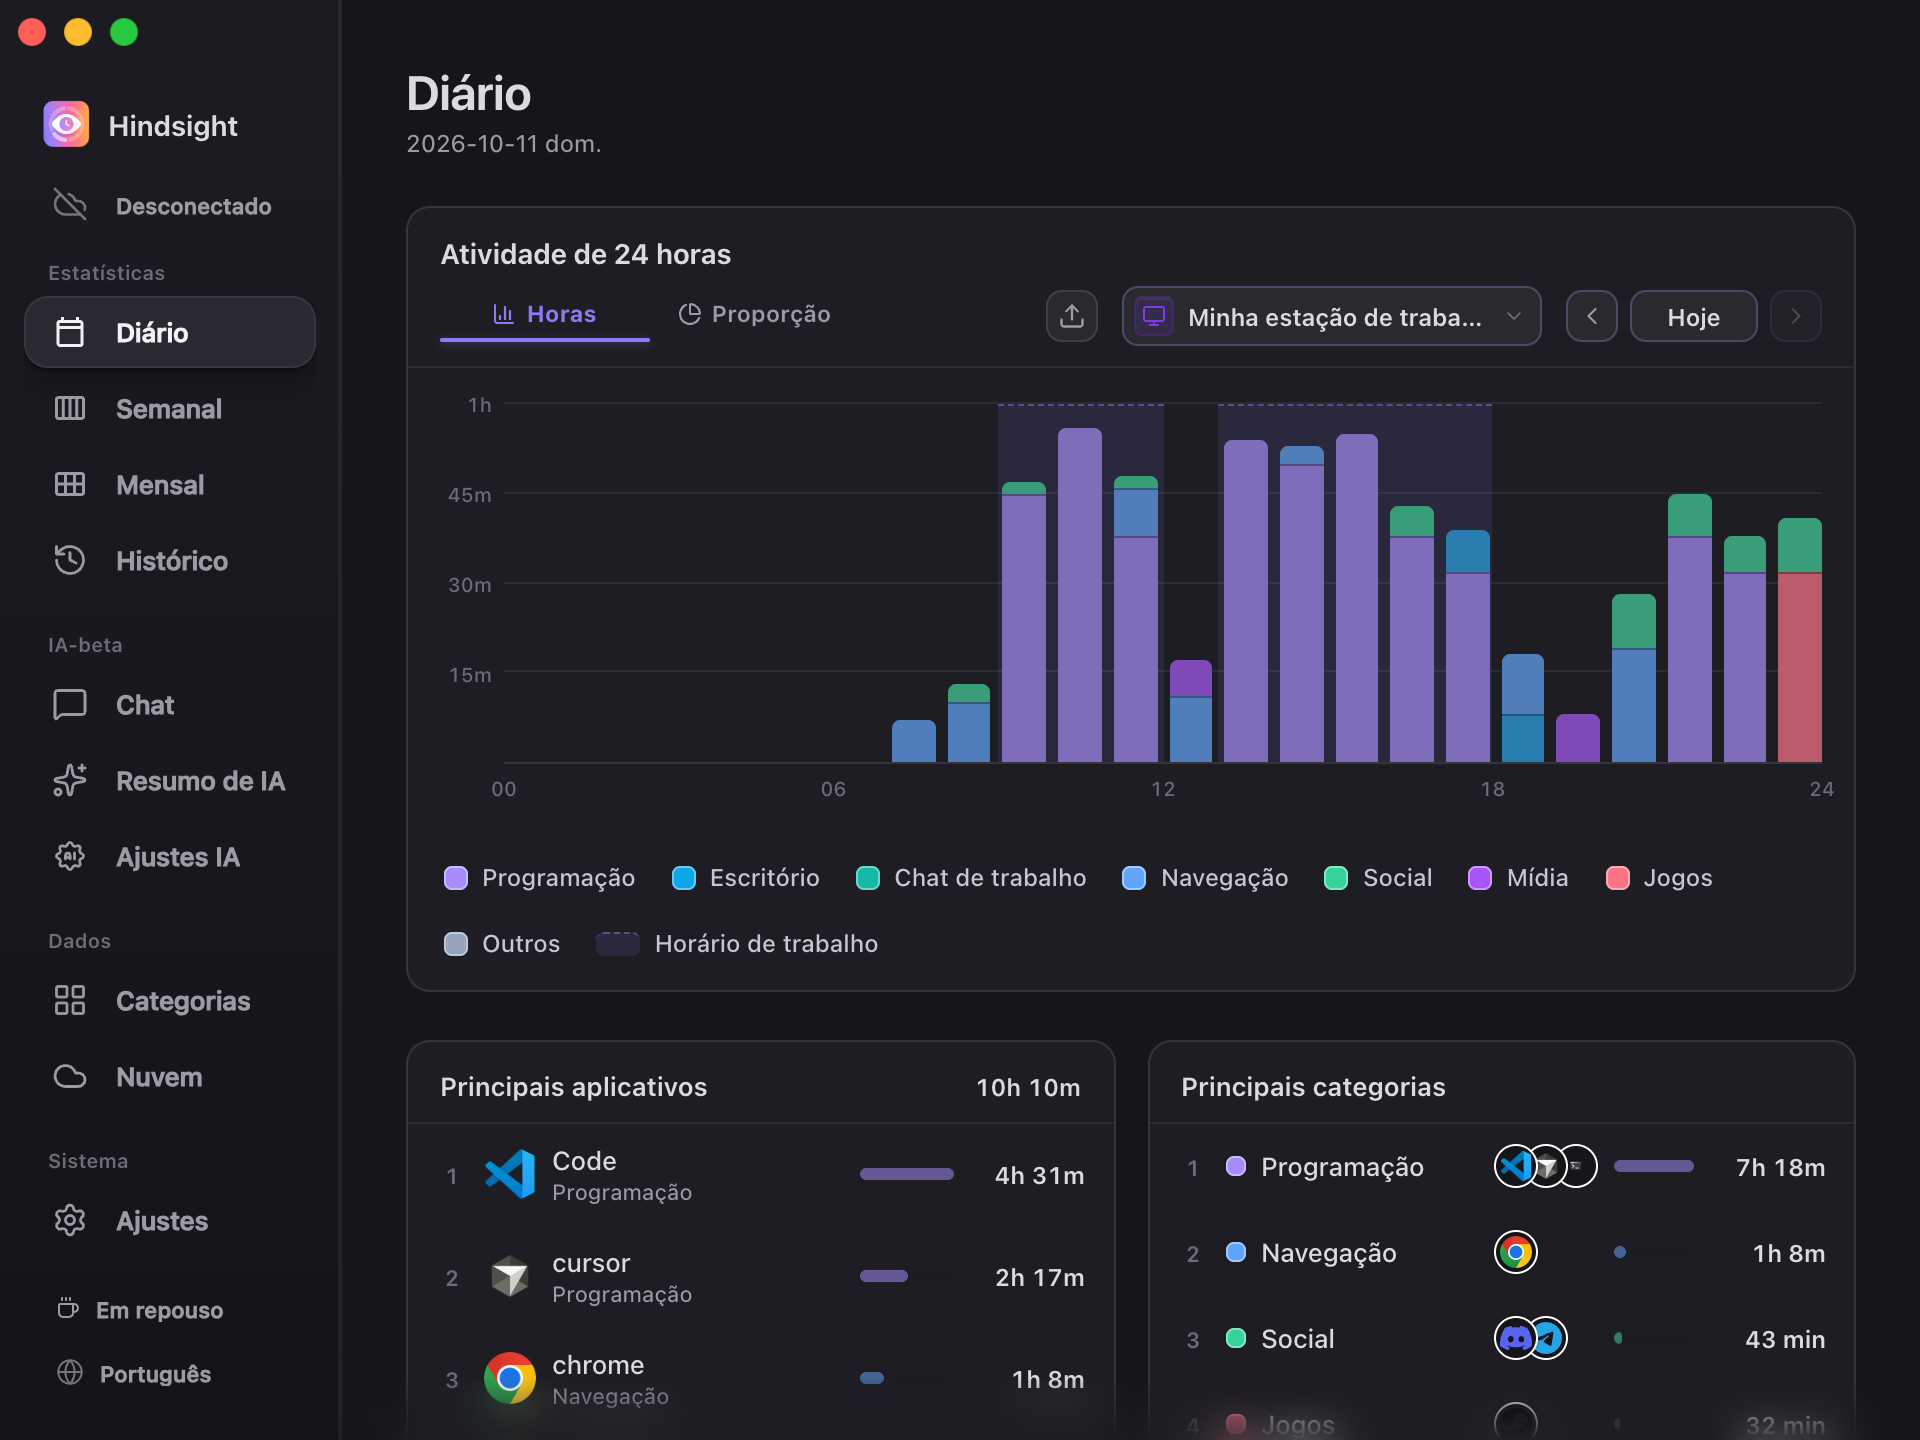Click the Programação row in Principais categorias

1502,1167
